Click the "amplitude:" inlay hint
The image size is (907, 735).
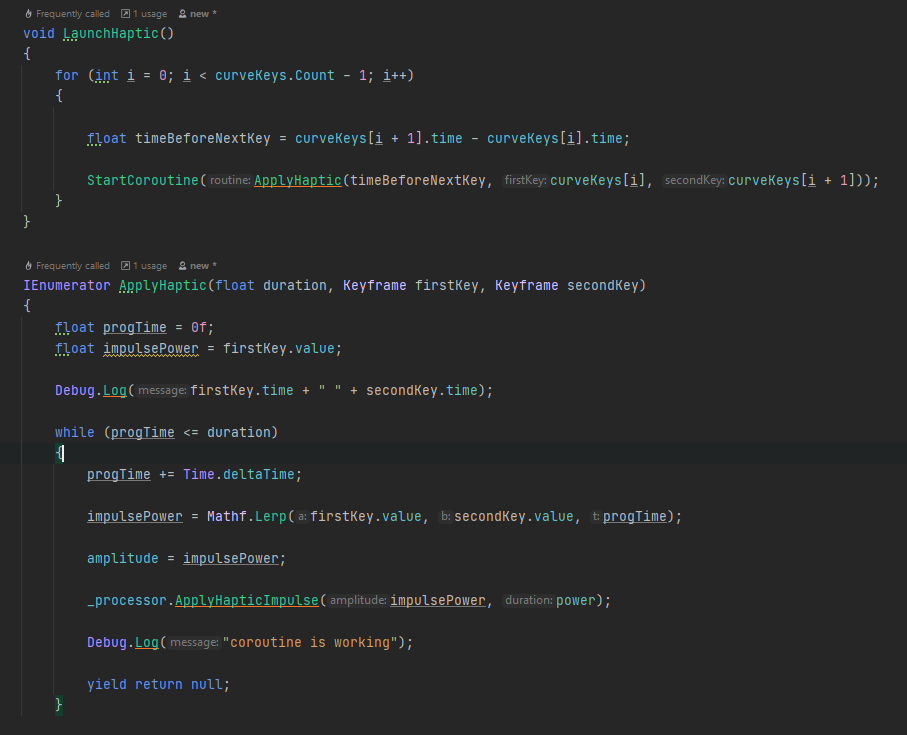tap(358, 601)
